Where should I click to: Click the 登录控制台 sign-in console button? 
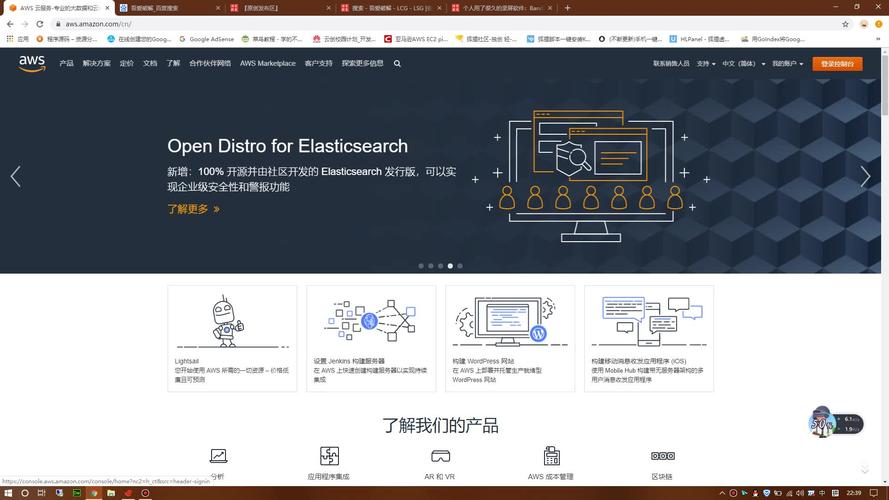(x=837, y=63)
